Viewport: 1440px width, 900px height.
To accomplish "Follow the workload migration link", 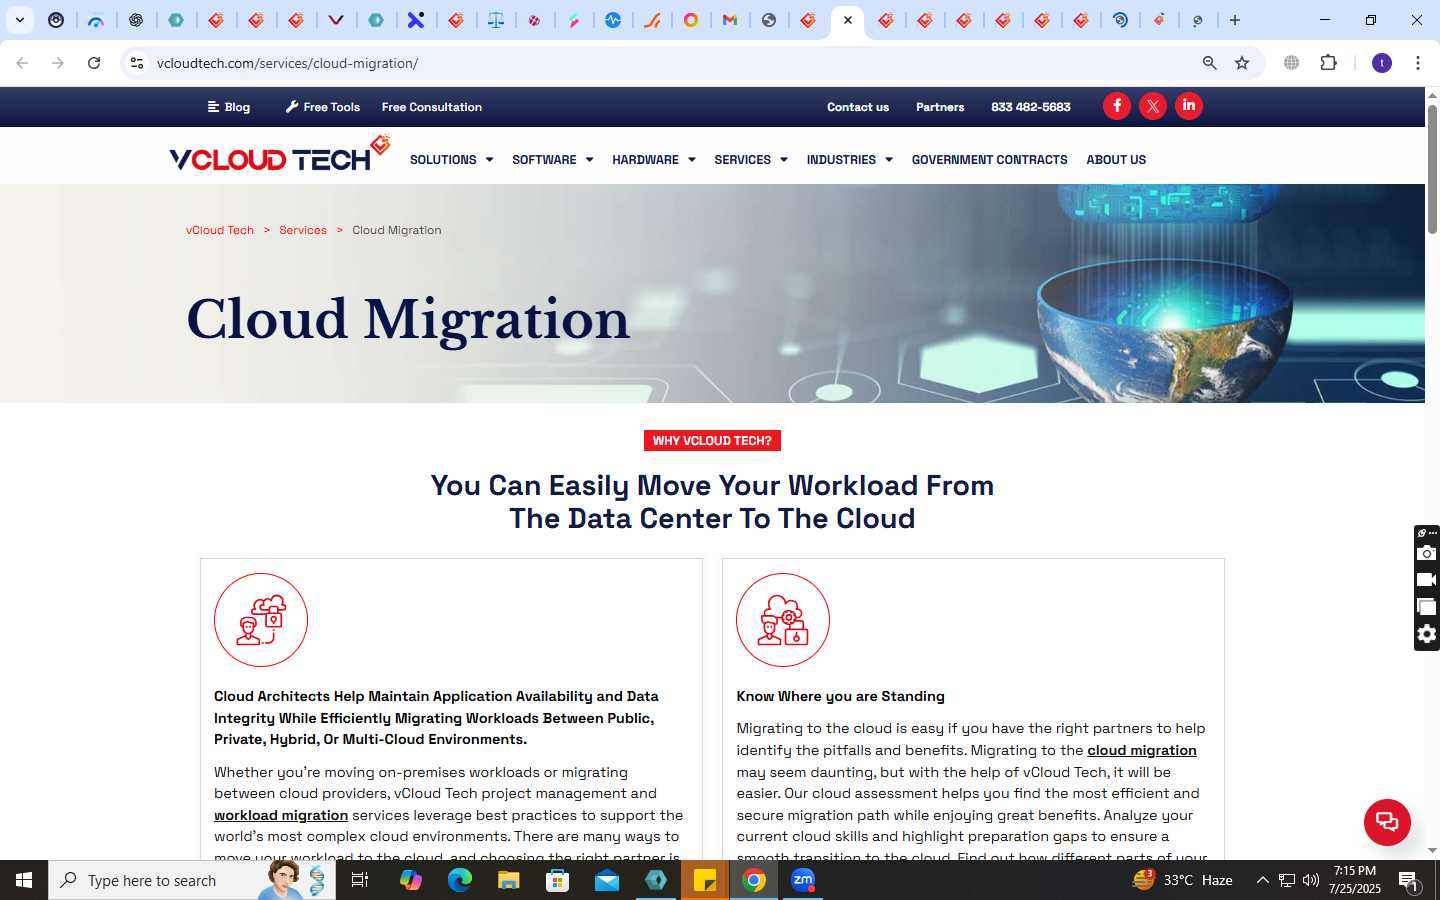I will [281, 815].
